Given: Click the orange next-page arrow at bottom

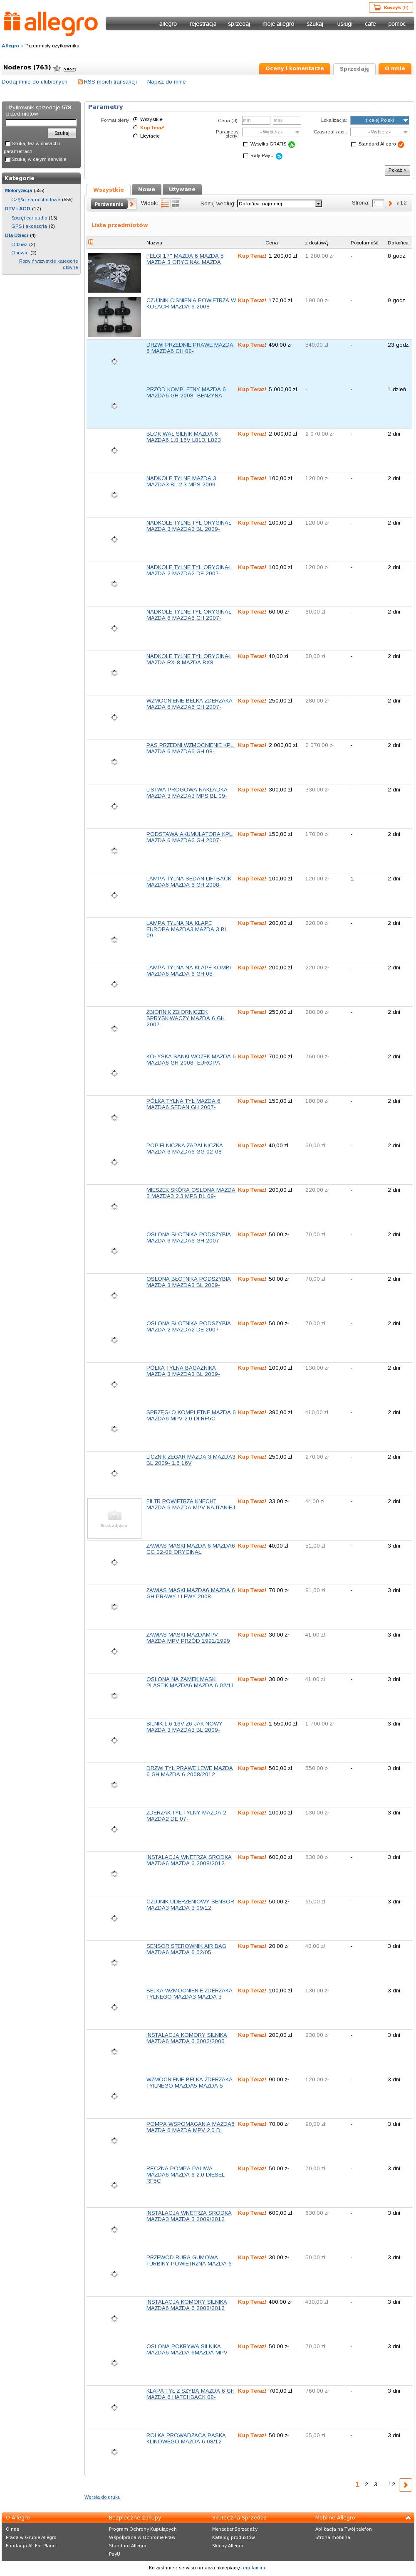Looking at the screenshot, I should (x=406, y=2485).
